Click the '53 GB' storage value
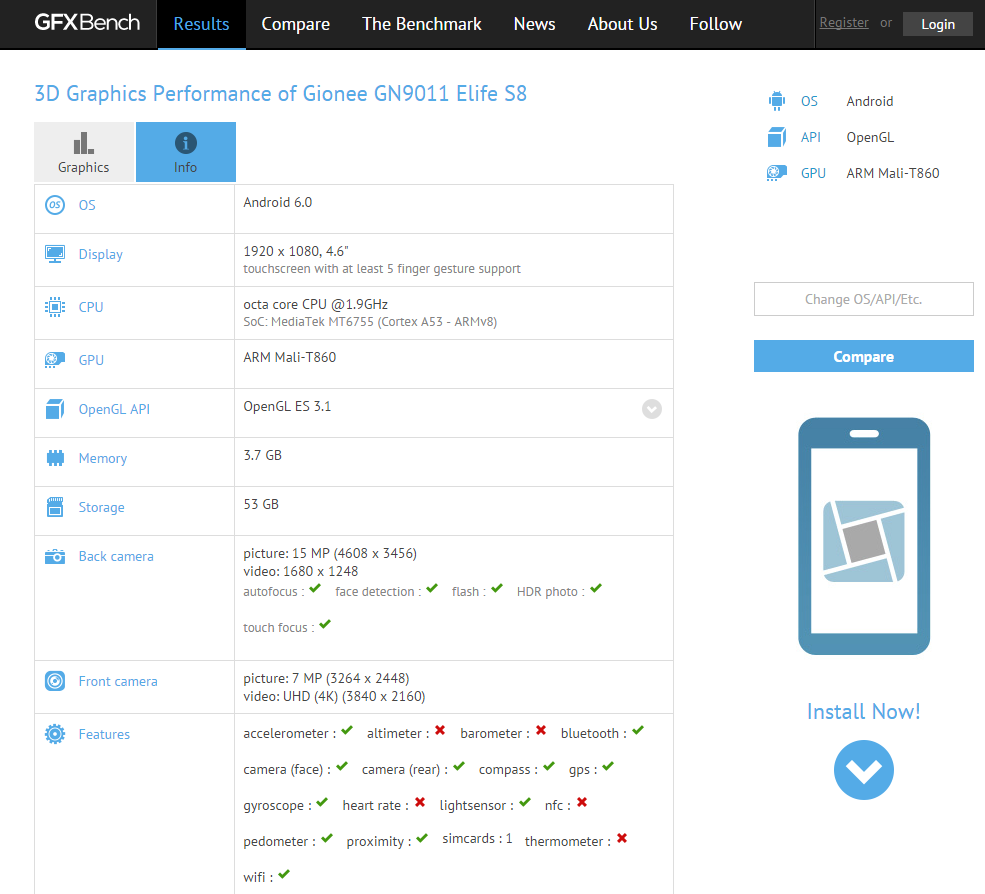 click(261, 504)
